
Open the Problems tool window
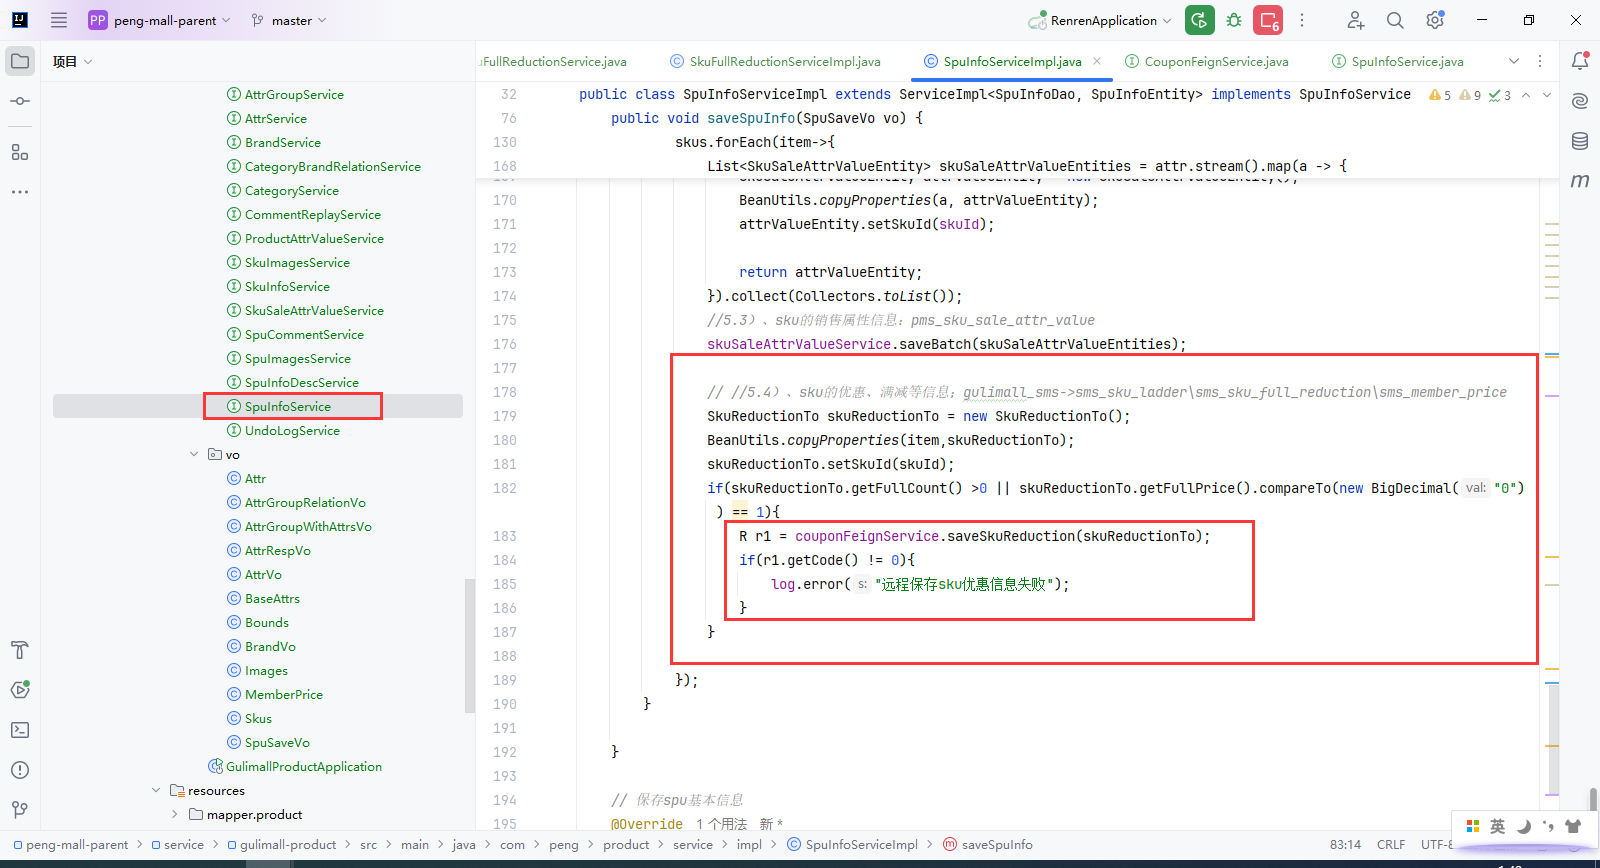[x=20, y=770]
